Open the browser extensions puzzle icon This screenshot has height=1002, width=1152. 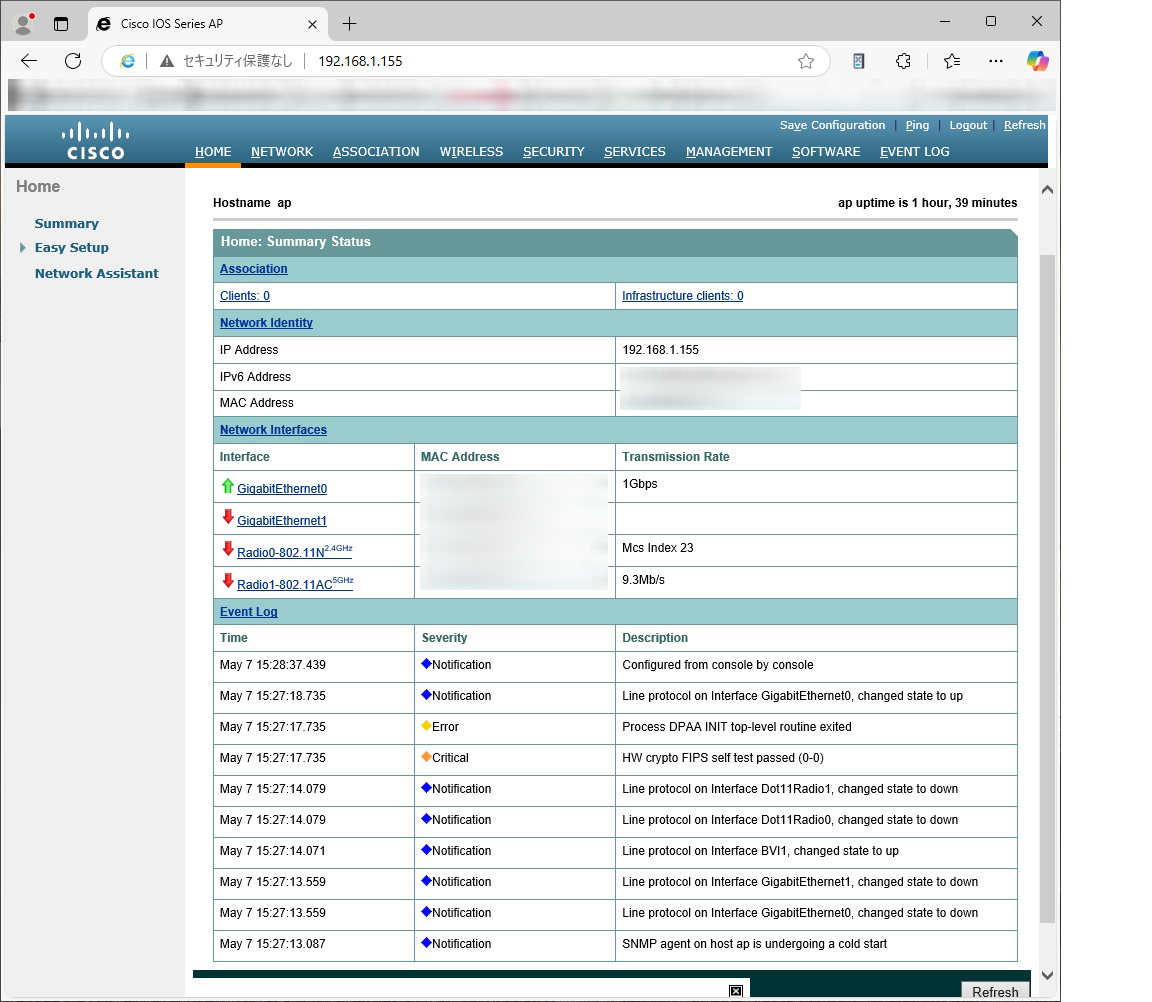click(903, 61)
